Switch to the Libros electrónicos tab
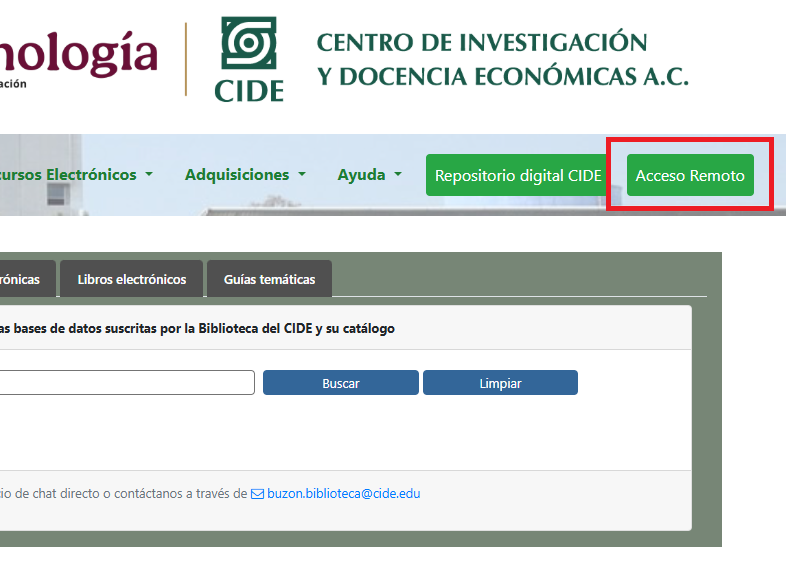 click(132, 279)
